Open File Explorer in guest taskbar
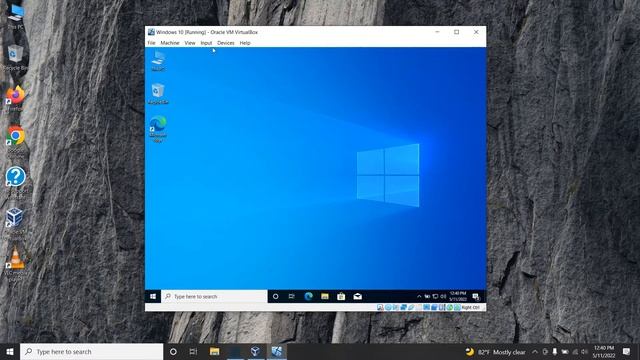Screen dimensions: 640x360 pos(324,296)
